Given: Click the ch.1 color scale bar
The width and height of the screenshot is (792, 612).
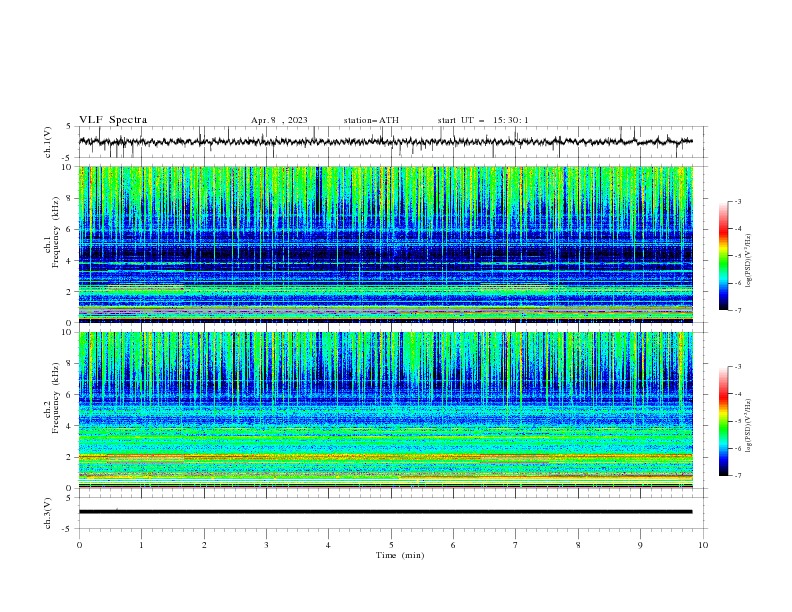Looking at the screenshot, I should (724, 256).
